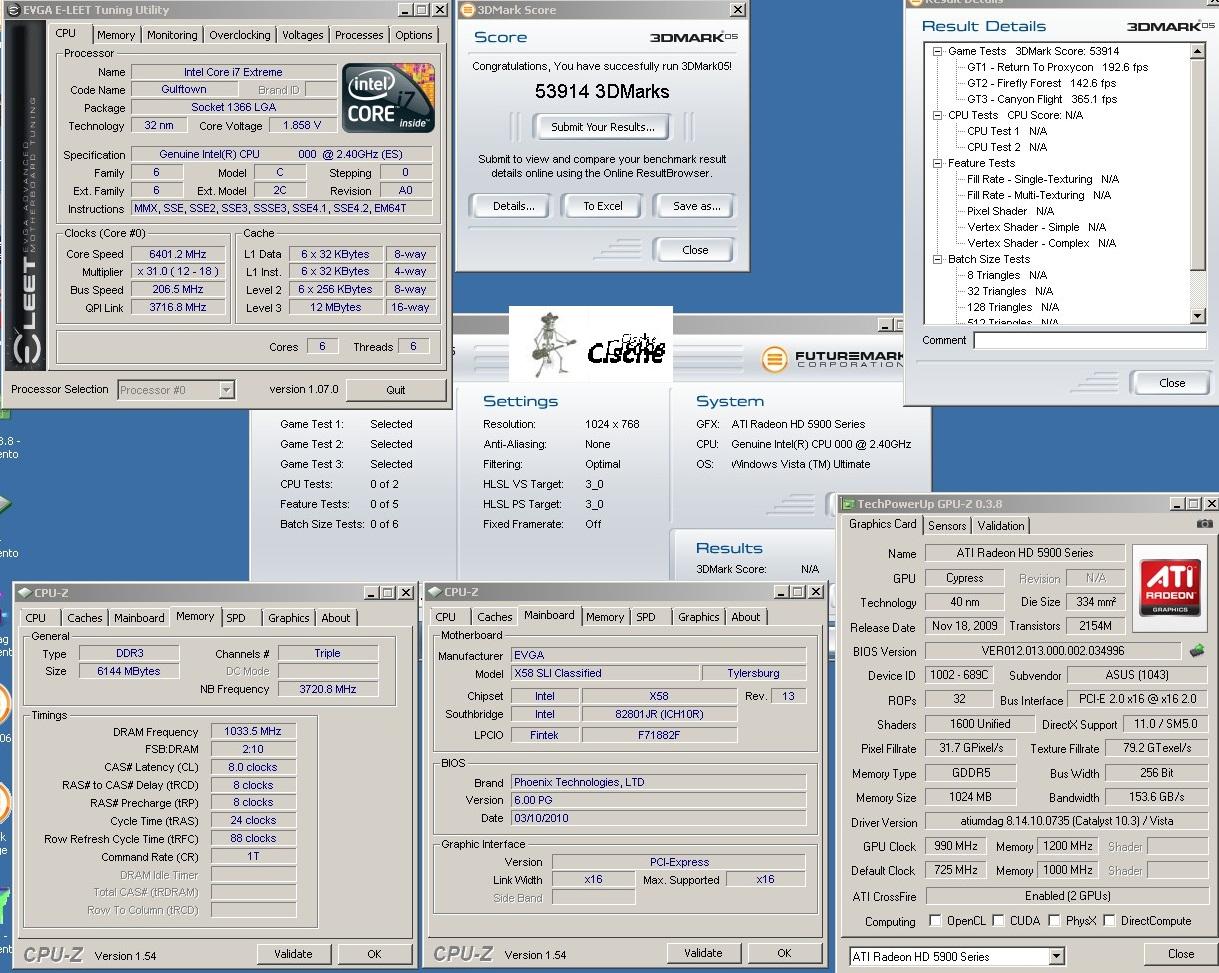Viewport: 1219px width, 973px height.
Task: Click the DRAM Frequency 1033.5 MHz value
Action: [251, 731]
